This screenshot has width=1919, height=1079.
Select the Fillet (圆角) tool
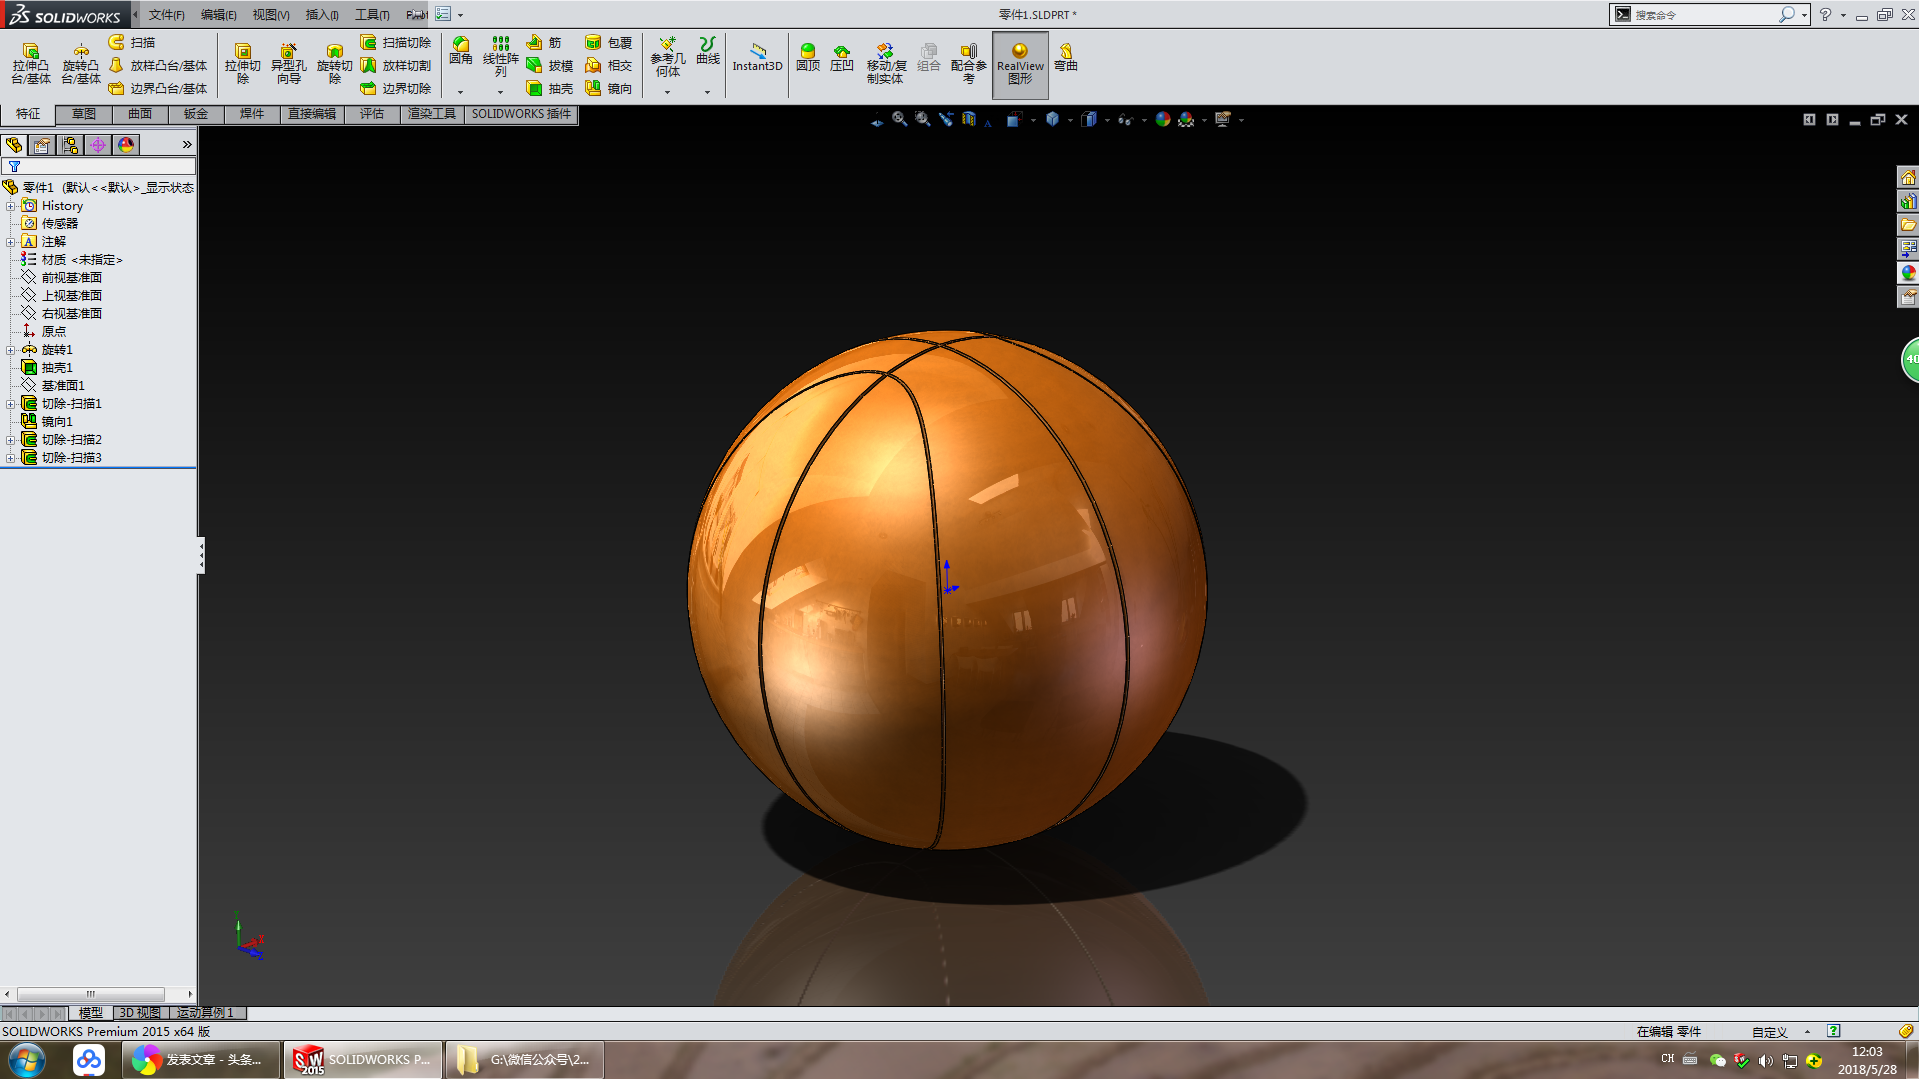461,52
